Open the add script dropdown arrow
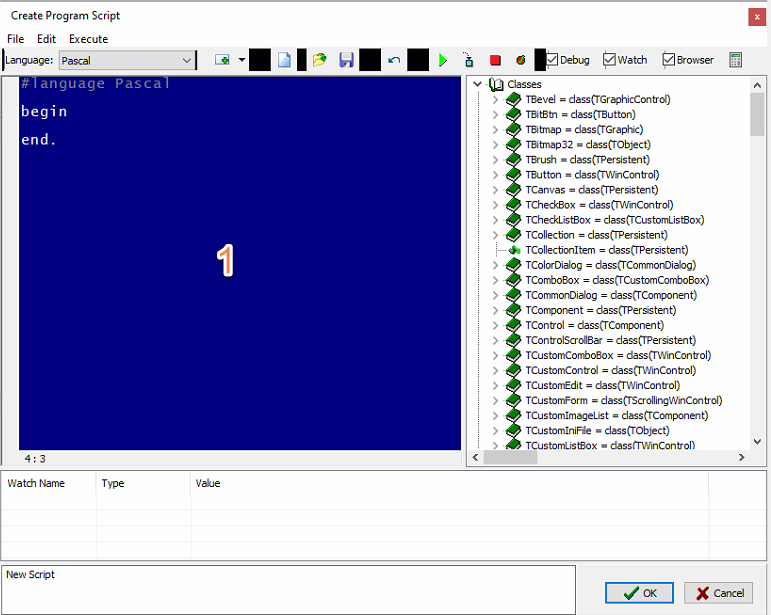 click(x=241, y=60)
